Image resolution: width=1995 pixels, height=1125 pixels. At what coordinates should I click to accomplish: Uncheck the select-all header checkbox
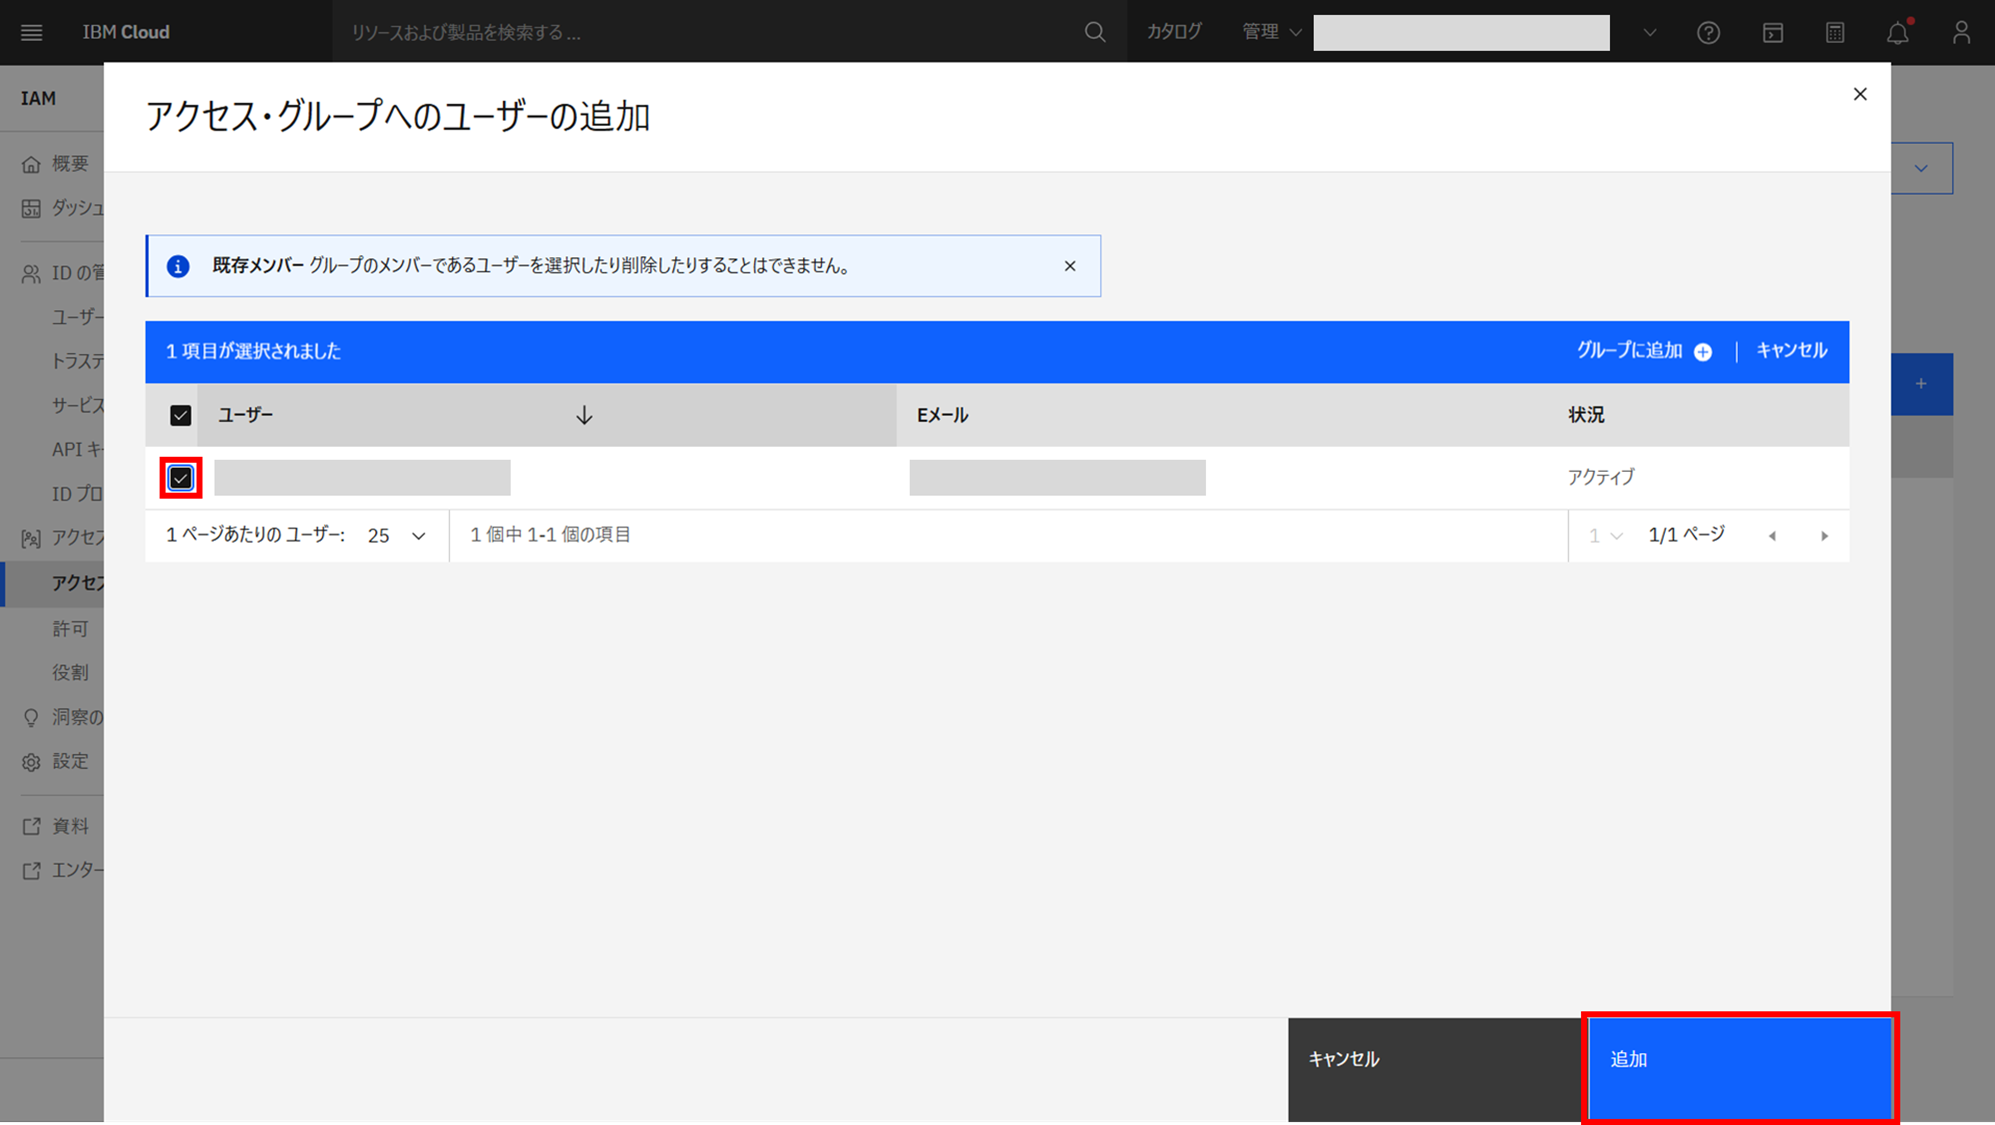point(180,415)
